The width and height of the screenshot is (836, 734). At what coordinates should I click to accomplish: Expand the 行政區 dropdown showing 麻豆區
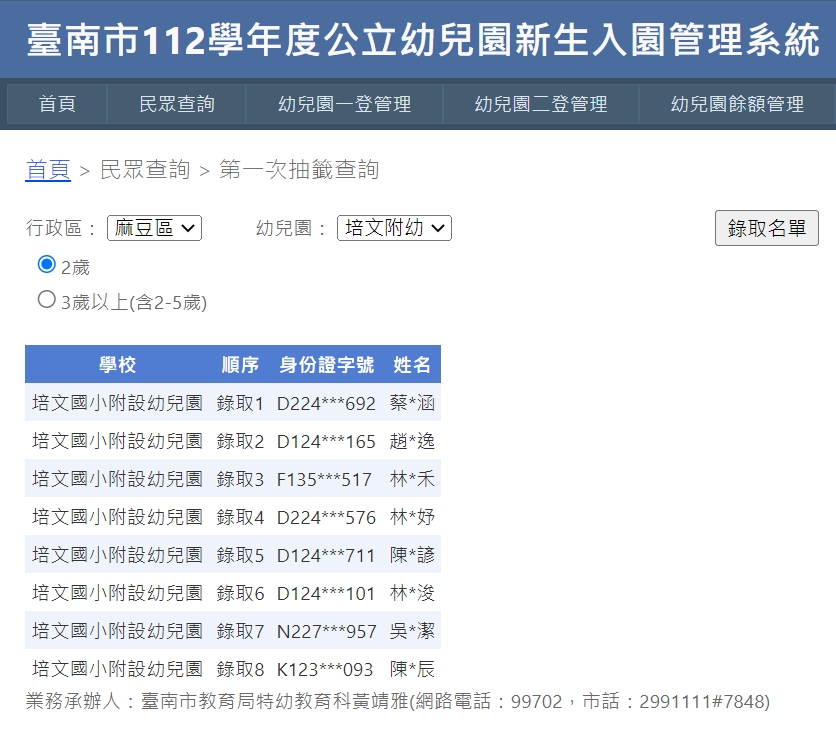click(x=154, y=228)
